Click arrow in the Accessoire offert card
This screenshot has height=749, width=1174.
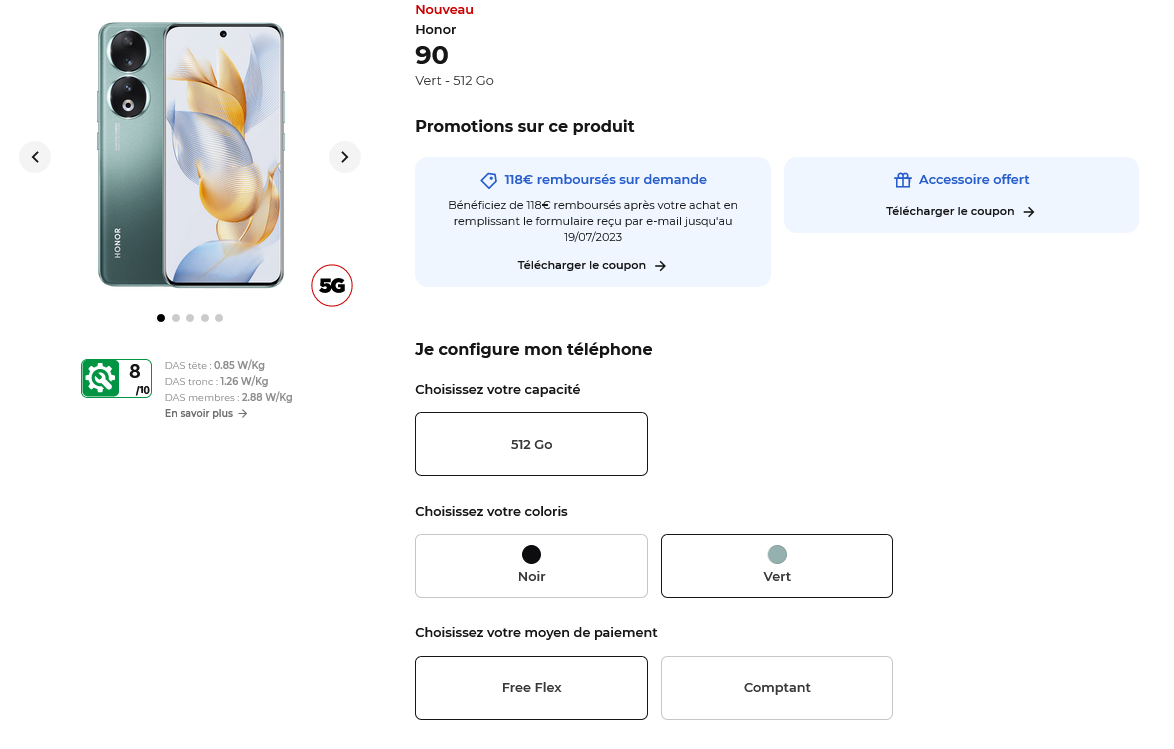[x=1029, y=212]
